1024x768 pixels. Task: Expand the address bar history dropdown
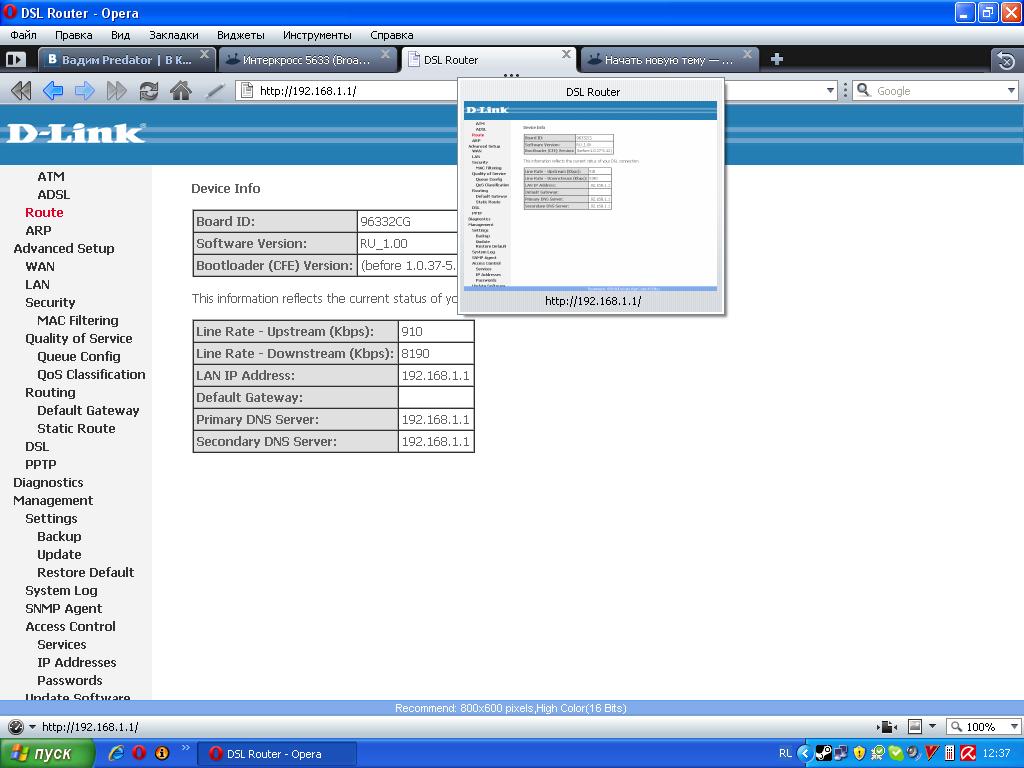click(830, 91)
